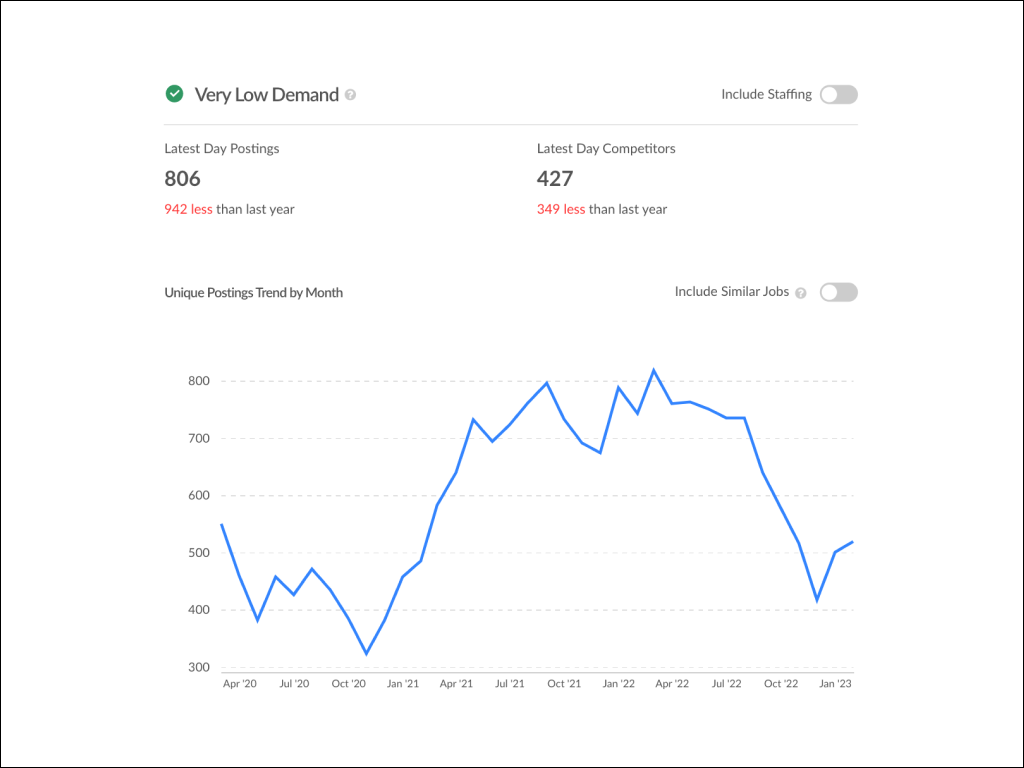Click the Jan '21 axis label
The width and height of the screenshot is (1024, 768).
click(x=403, y=684)
